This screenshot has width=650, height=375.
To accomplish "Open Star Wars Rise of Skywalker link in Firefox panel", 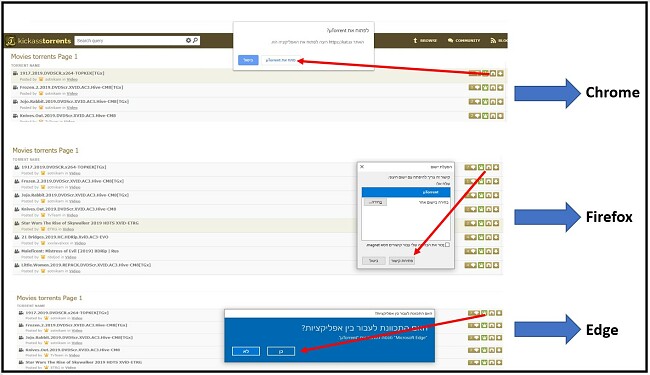I will (80, 223).
